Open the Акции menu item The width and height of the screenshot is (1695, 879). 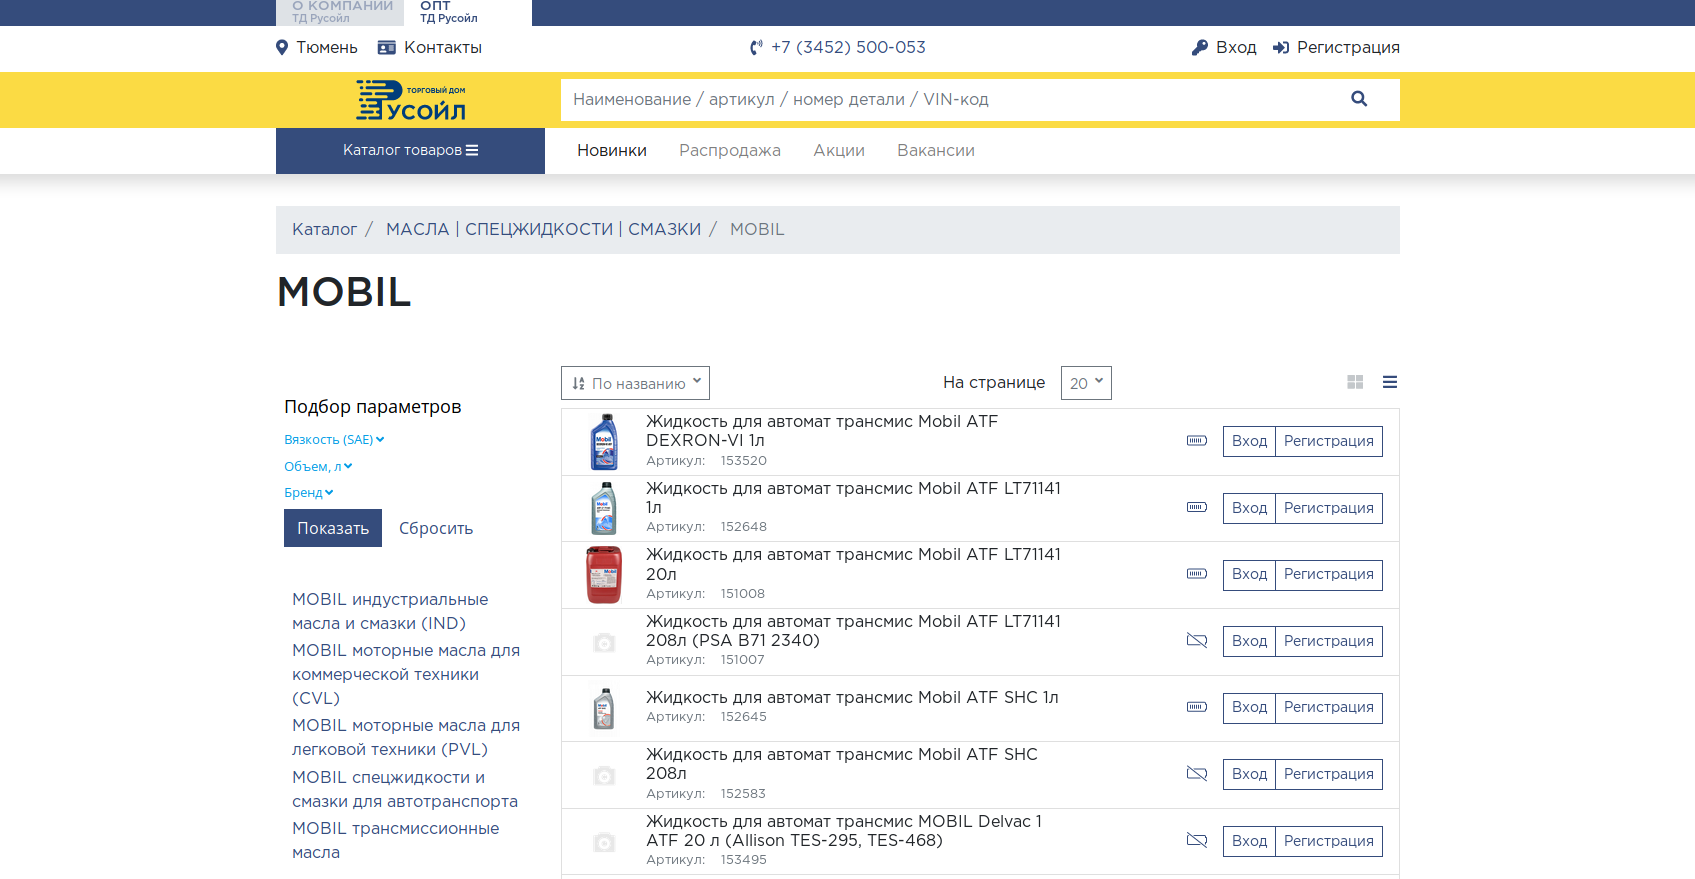pos(839,151)
